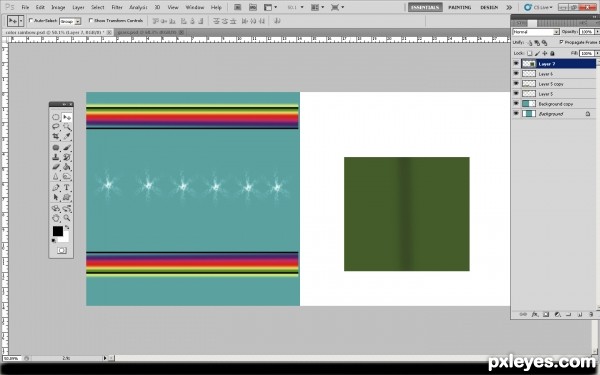
Task: Hide Layer 5 copy with its eye icon
Action: pos(516,83)
